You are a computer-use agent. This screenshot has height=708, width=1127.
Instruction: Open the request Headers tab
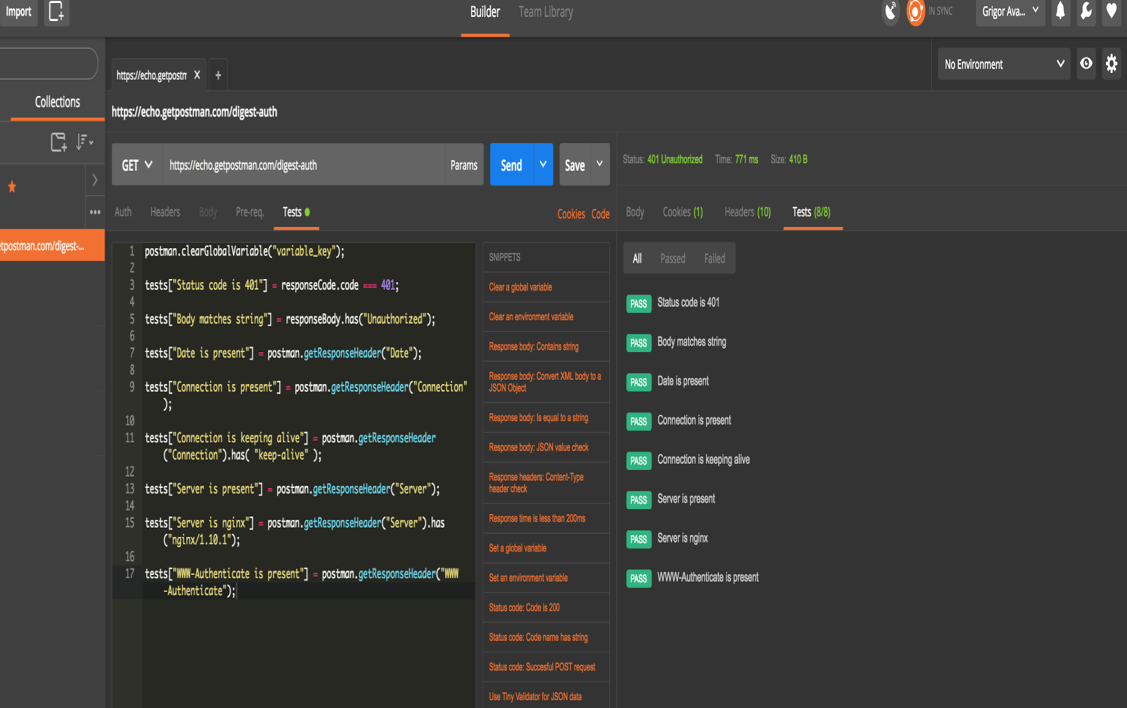(165, 212)
